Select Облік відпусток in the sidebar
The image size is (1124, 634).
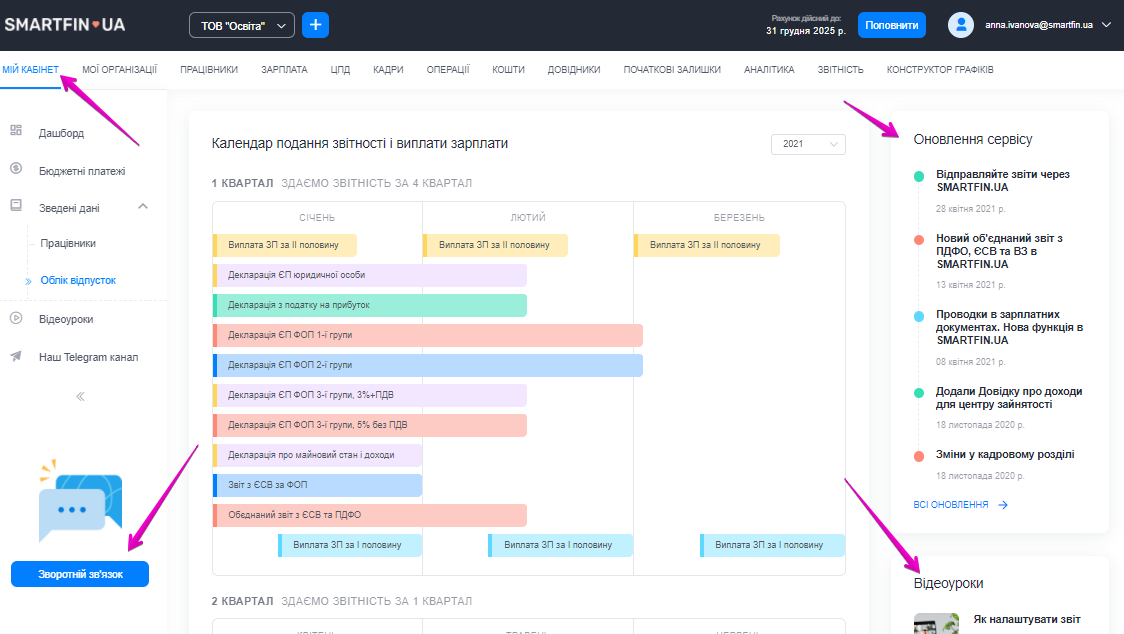tap(78, 281)
